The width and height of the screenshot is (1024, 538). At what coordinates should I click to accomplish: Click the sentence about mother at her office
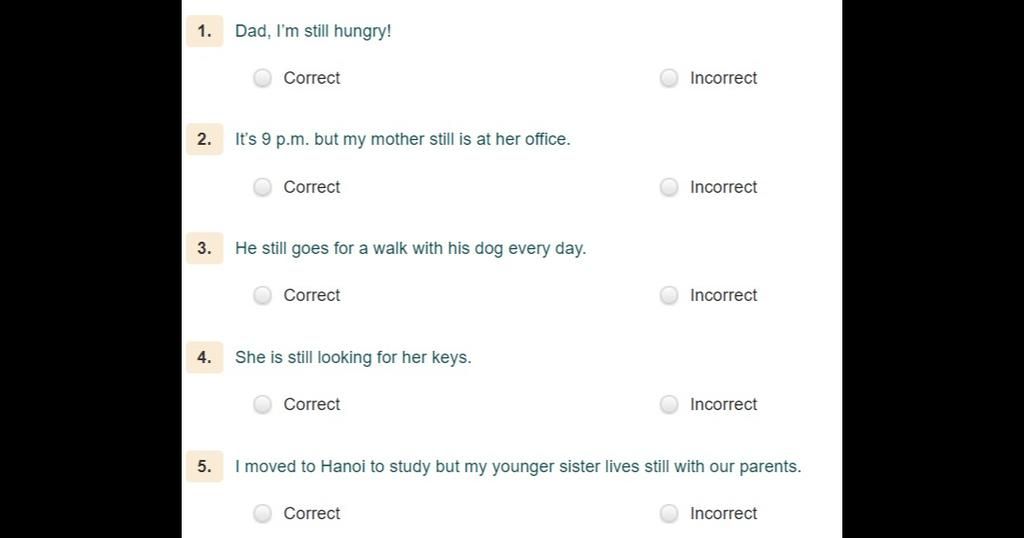click(402, 140)
